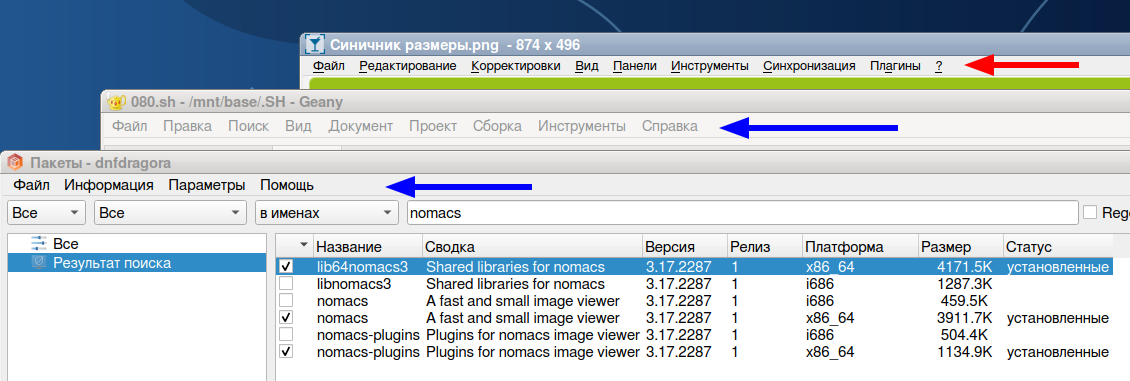Screen dimensions: 1130x381
Task: Open Сборка menu in Geany
Action: [x=497, y=126]
